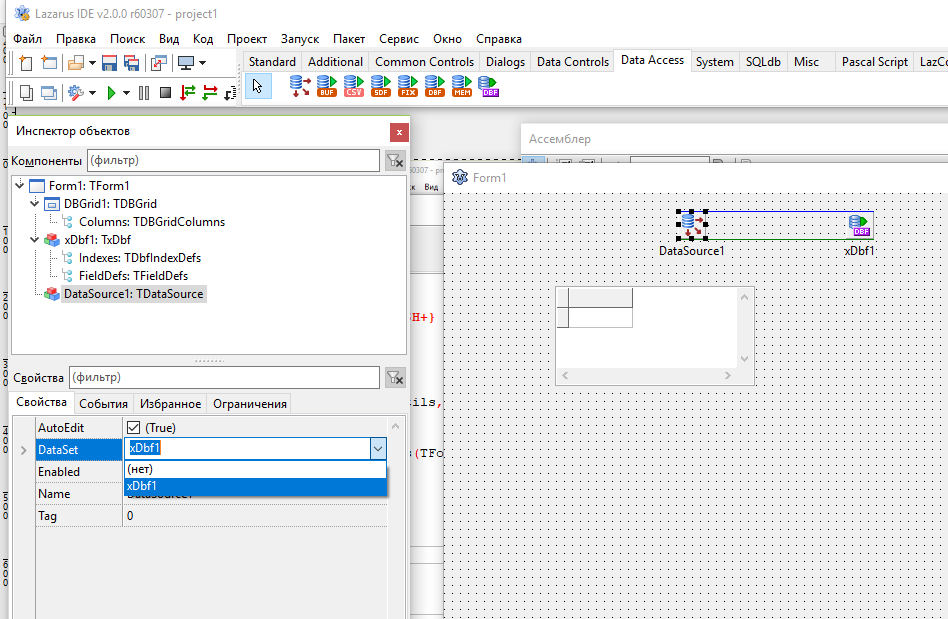
Task: Close the Инспектор объектов panel
Action: click(399, 132)
